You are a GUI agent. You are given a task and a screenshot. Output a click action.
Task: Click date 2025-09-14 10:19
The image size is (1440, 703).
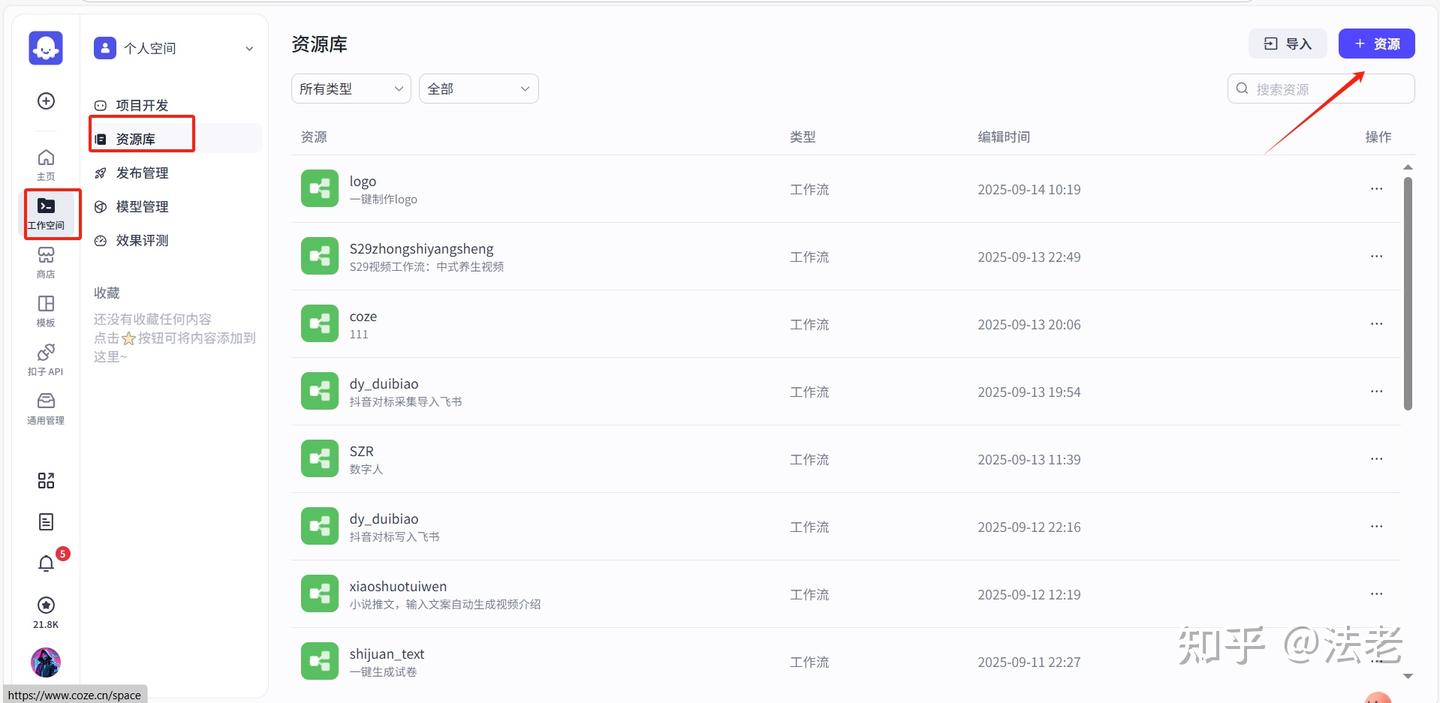pyautogui.click(x=1029, y=189)
